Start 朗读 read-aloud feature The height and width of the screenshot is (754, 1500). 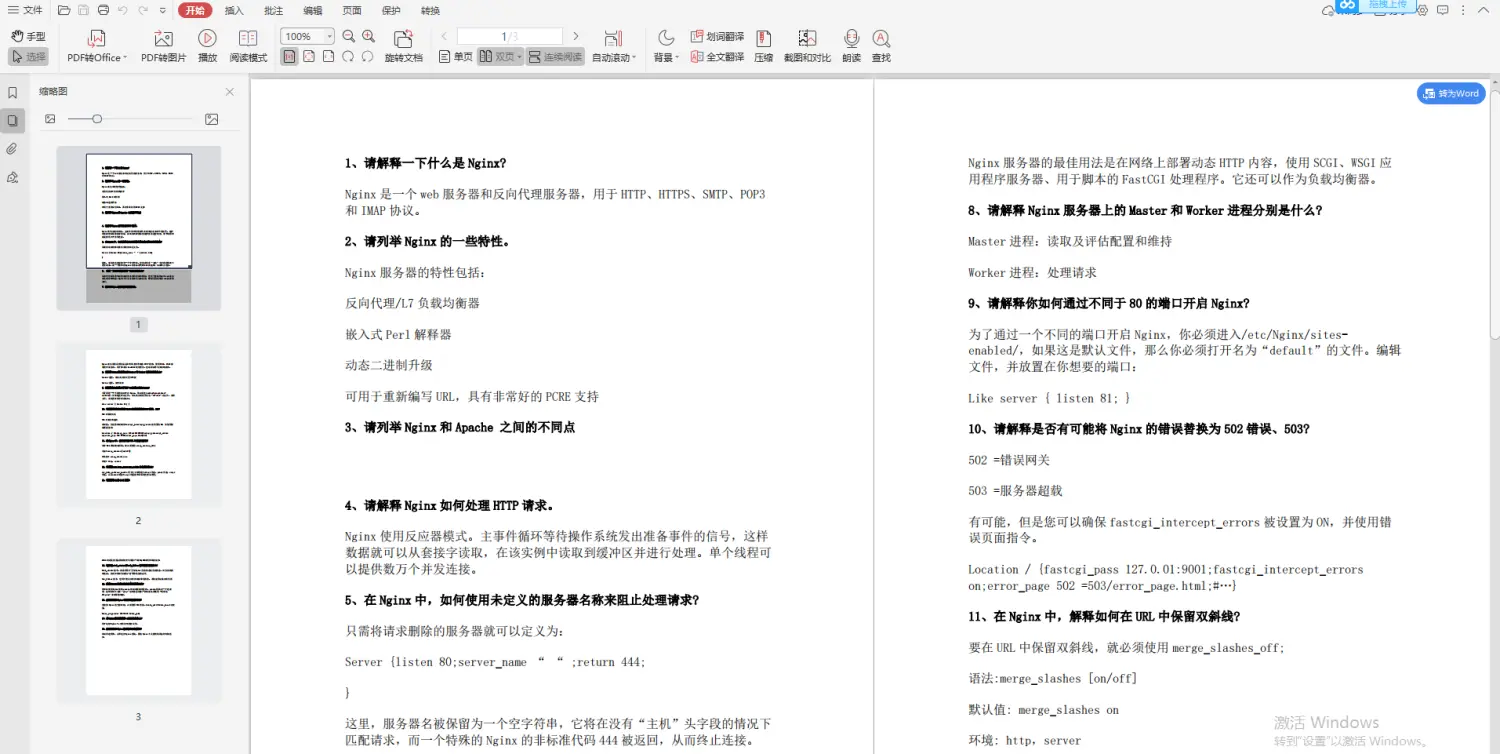click(x=850, y=45)
